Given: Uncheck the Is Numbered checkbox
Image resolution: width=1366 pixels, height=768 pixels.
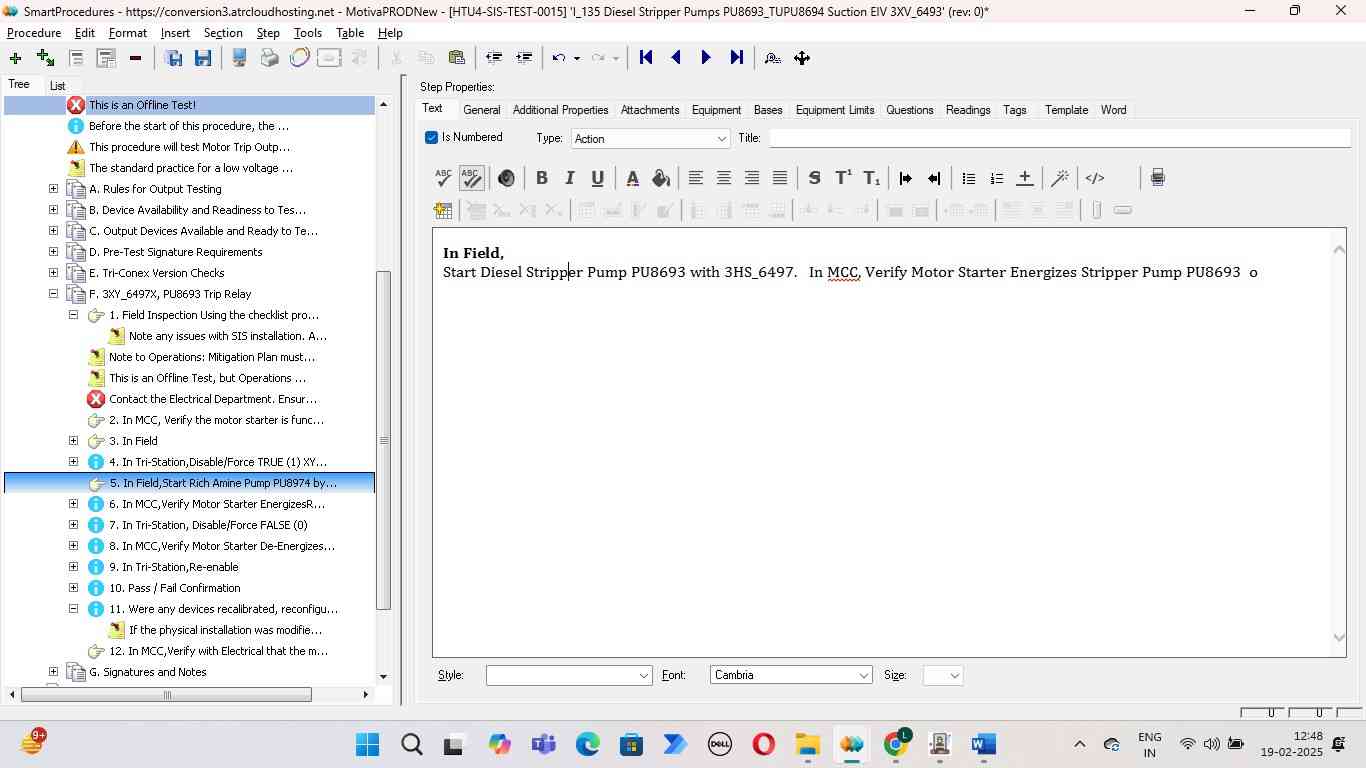Looking at the screenshot, I should (x=431, y=138).
